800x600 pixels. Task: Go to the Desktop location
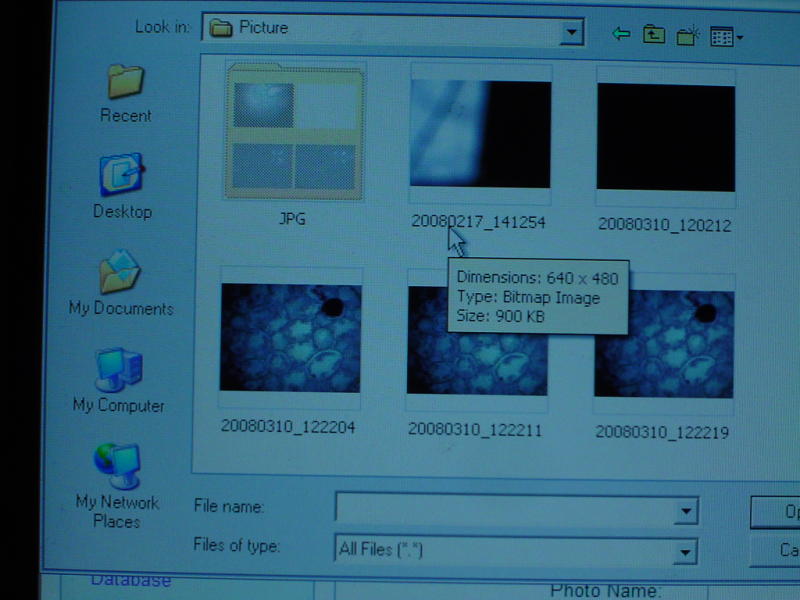coord(122,187)
